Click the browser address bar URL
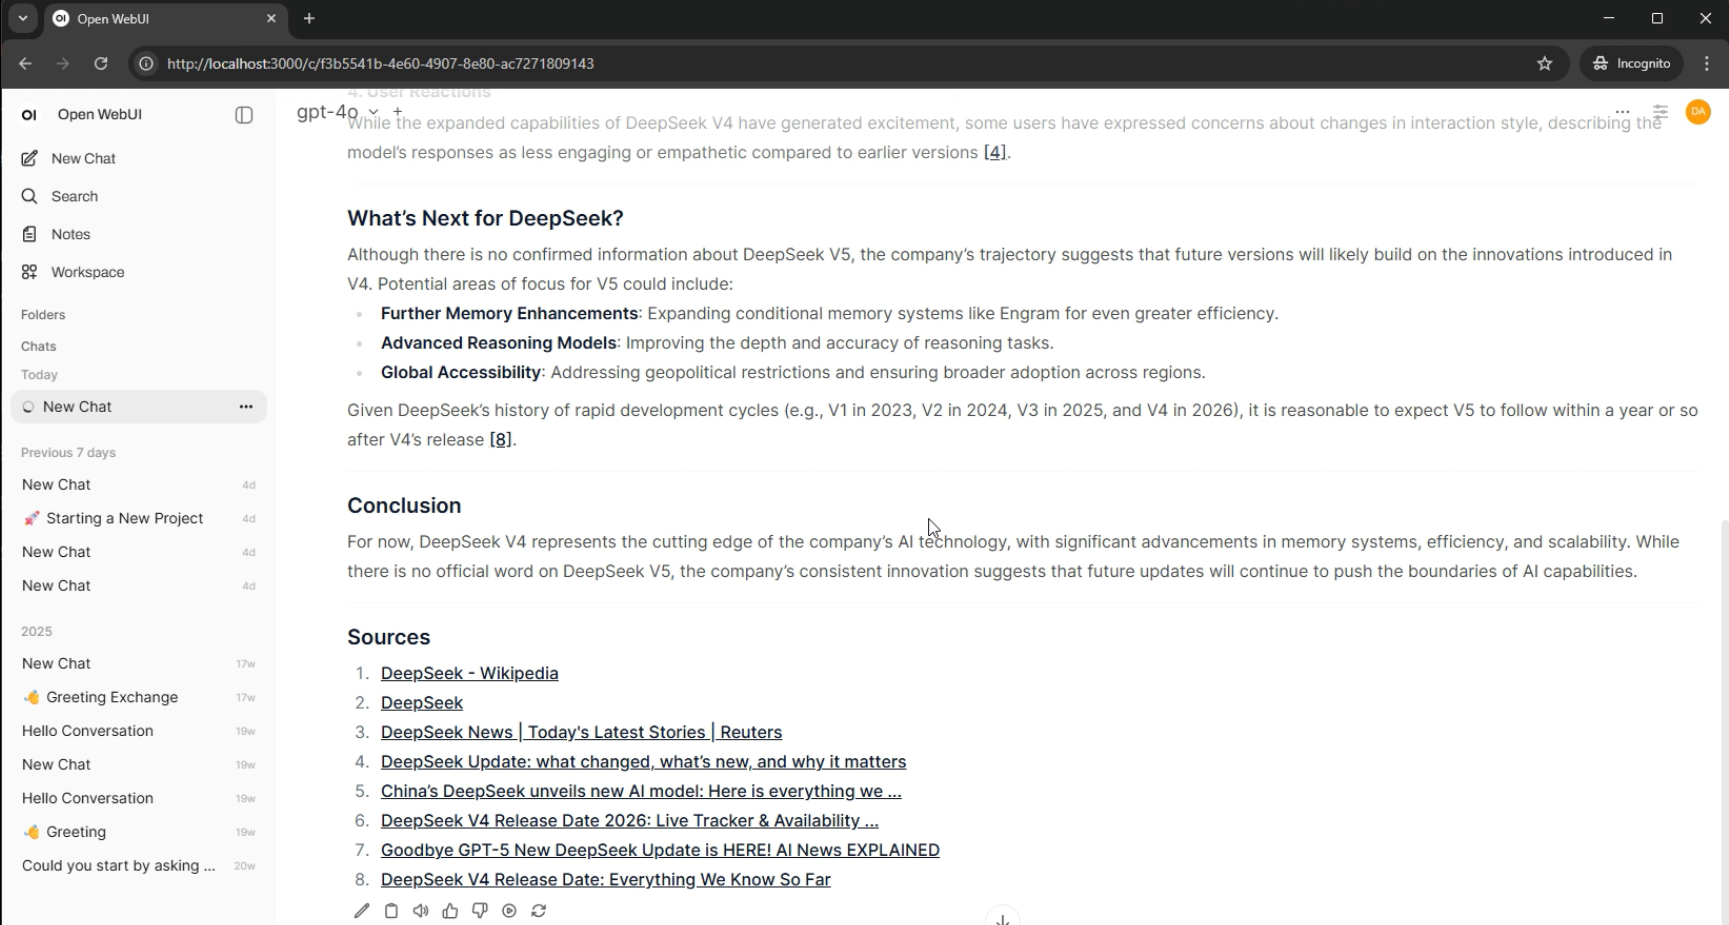Image resolution: width=1729 pixels, height=925 pixels. pyautogui.click(x=380, y=63)
